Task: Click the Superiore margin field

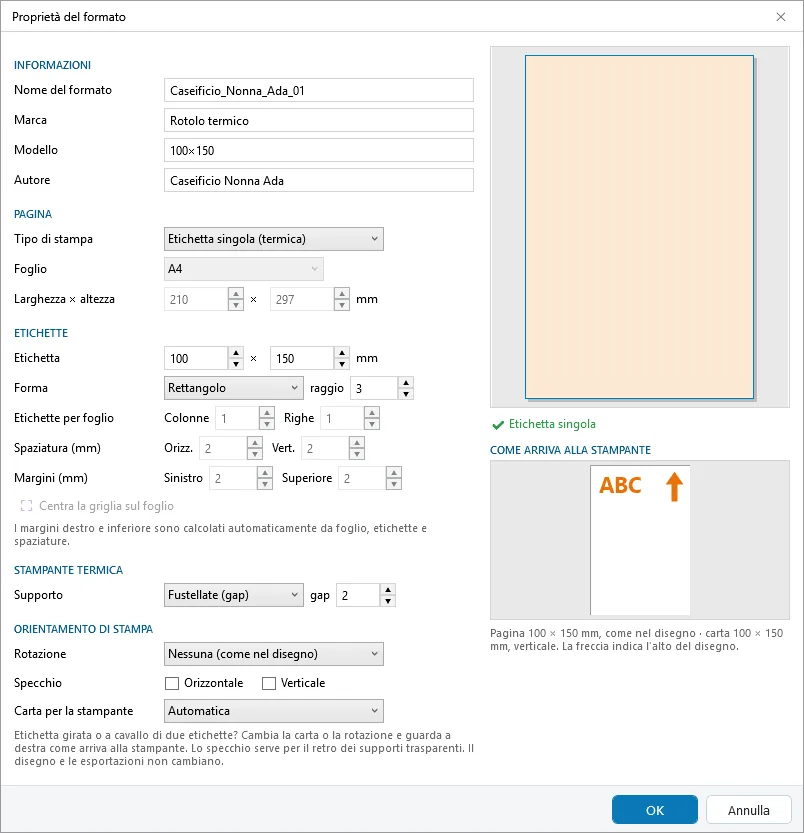Action: pos(362,478)
